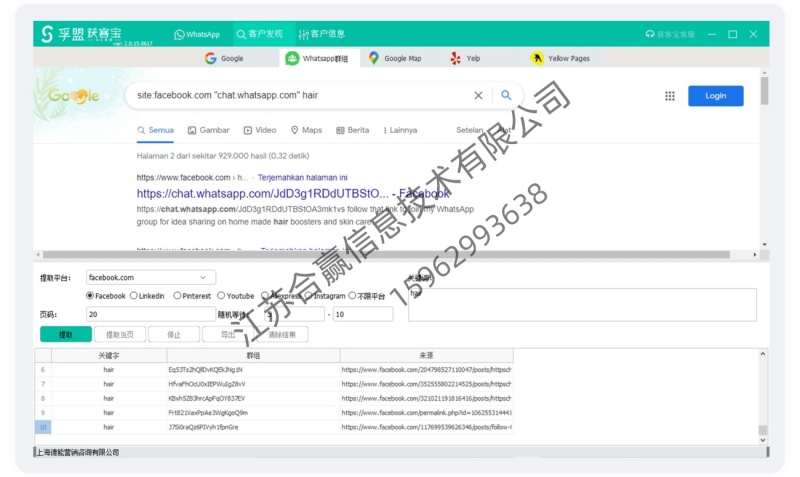
Task: Open the WhatsApp section in top bar
Action: pyautogui.click(x=197, y=35)
